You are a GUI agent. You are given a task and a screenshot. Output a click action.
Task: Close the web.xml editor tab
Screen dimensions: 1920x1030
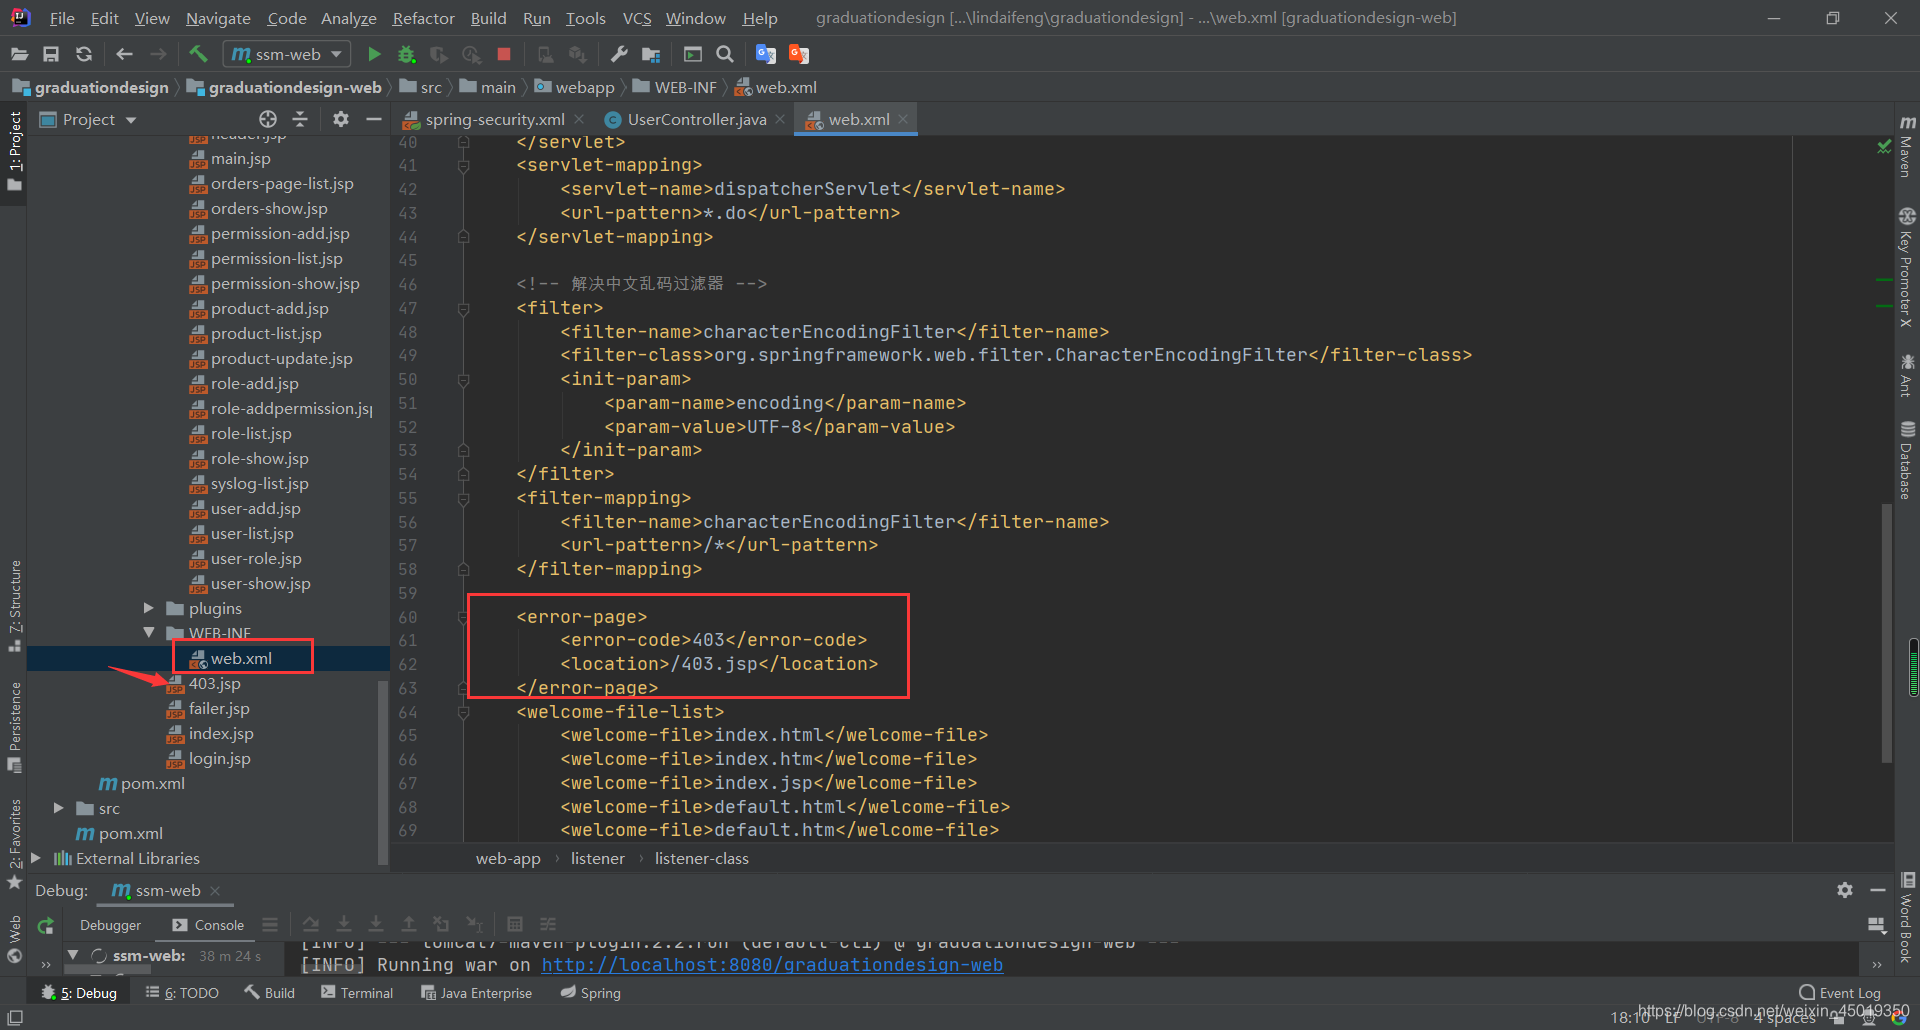point(904,119)
